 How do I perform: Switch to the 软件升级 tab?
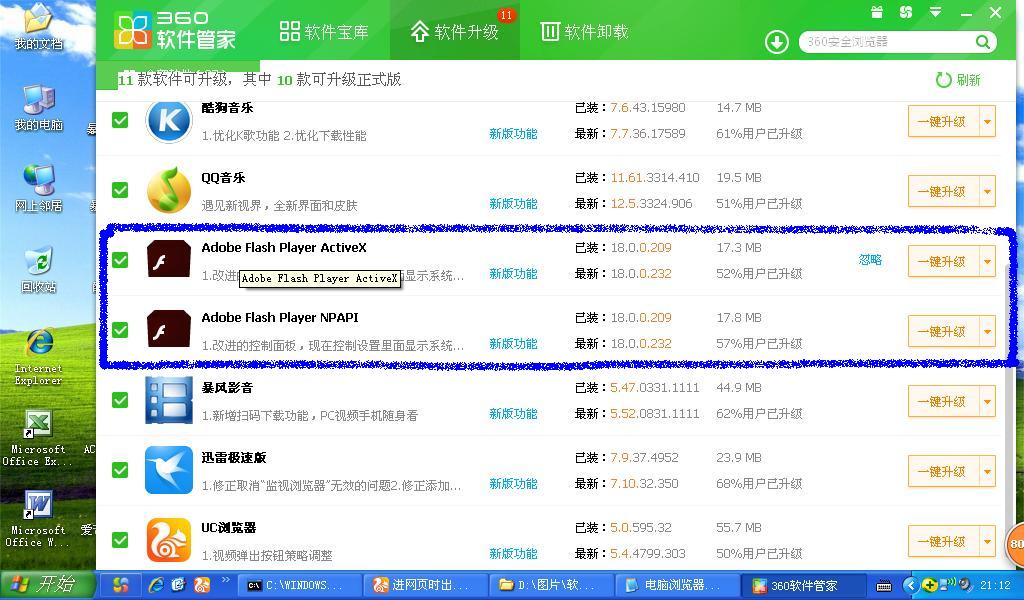(x=455, y=31)
